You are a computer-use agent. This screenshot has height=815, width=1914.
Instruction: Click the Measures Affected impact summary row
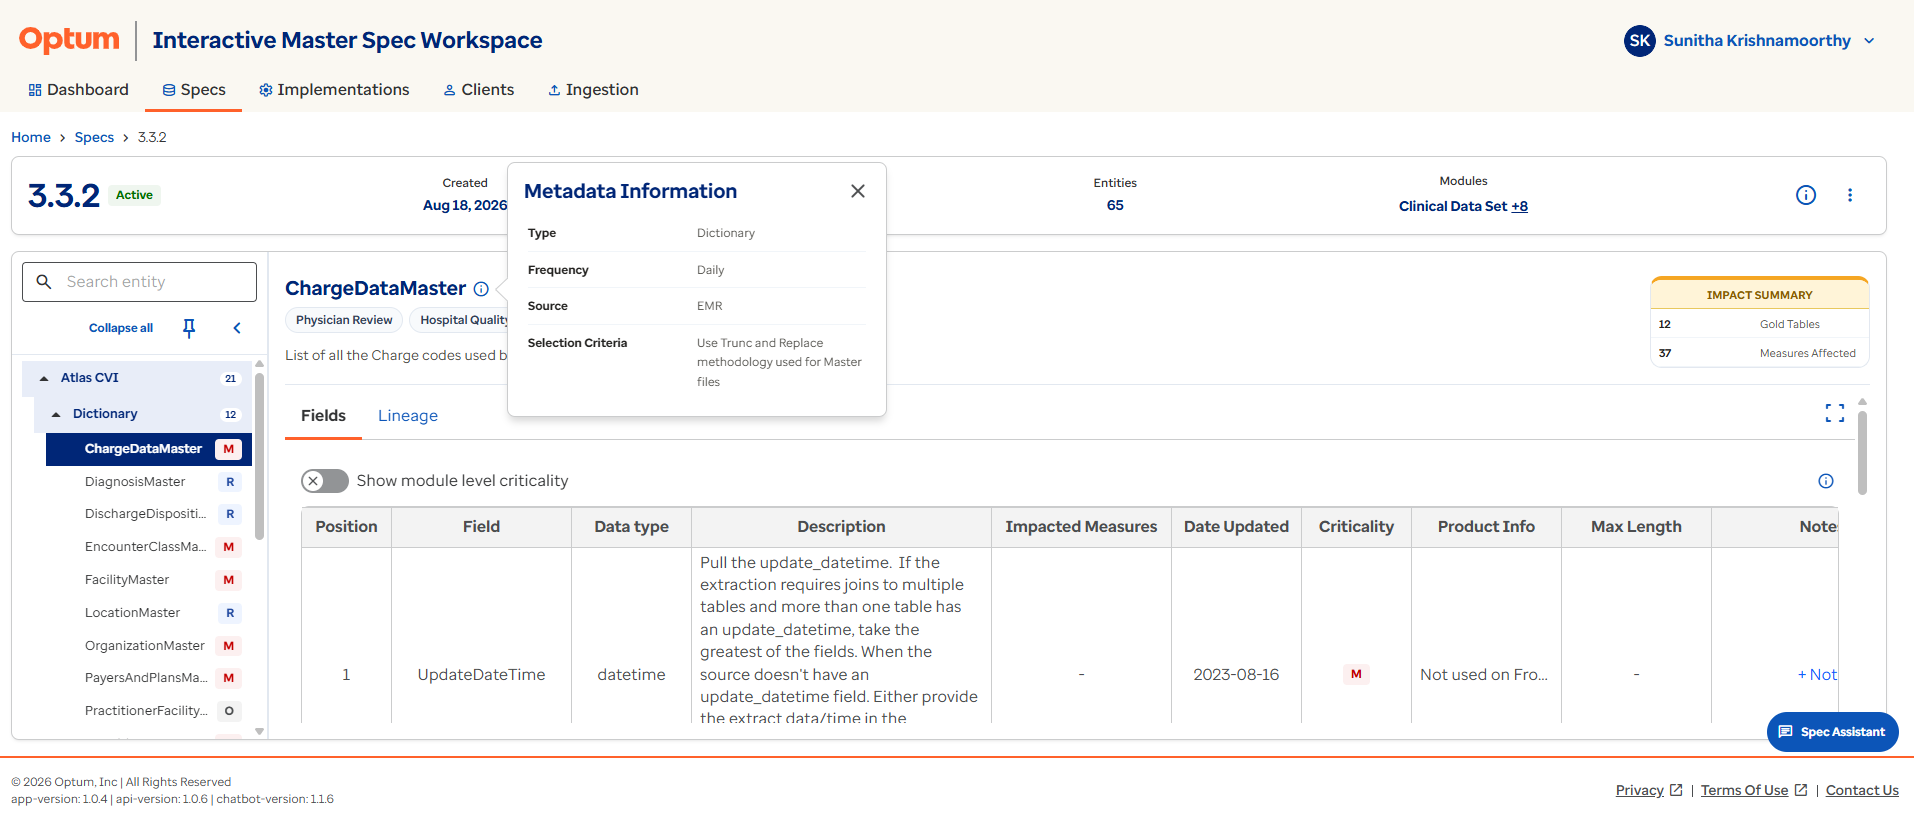[1759, 353]
